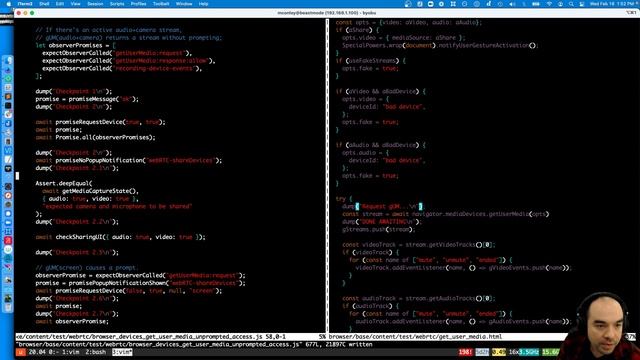Image resolution: width=640 pixels, height=360 pixels.
Task: Switch to byobu window '2:bash'
Action: (96, 352)
